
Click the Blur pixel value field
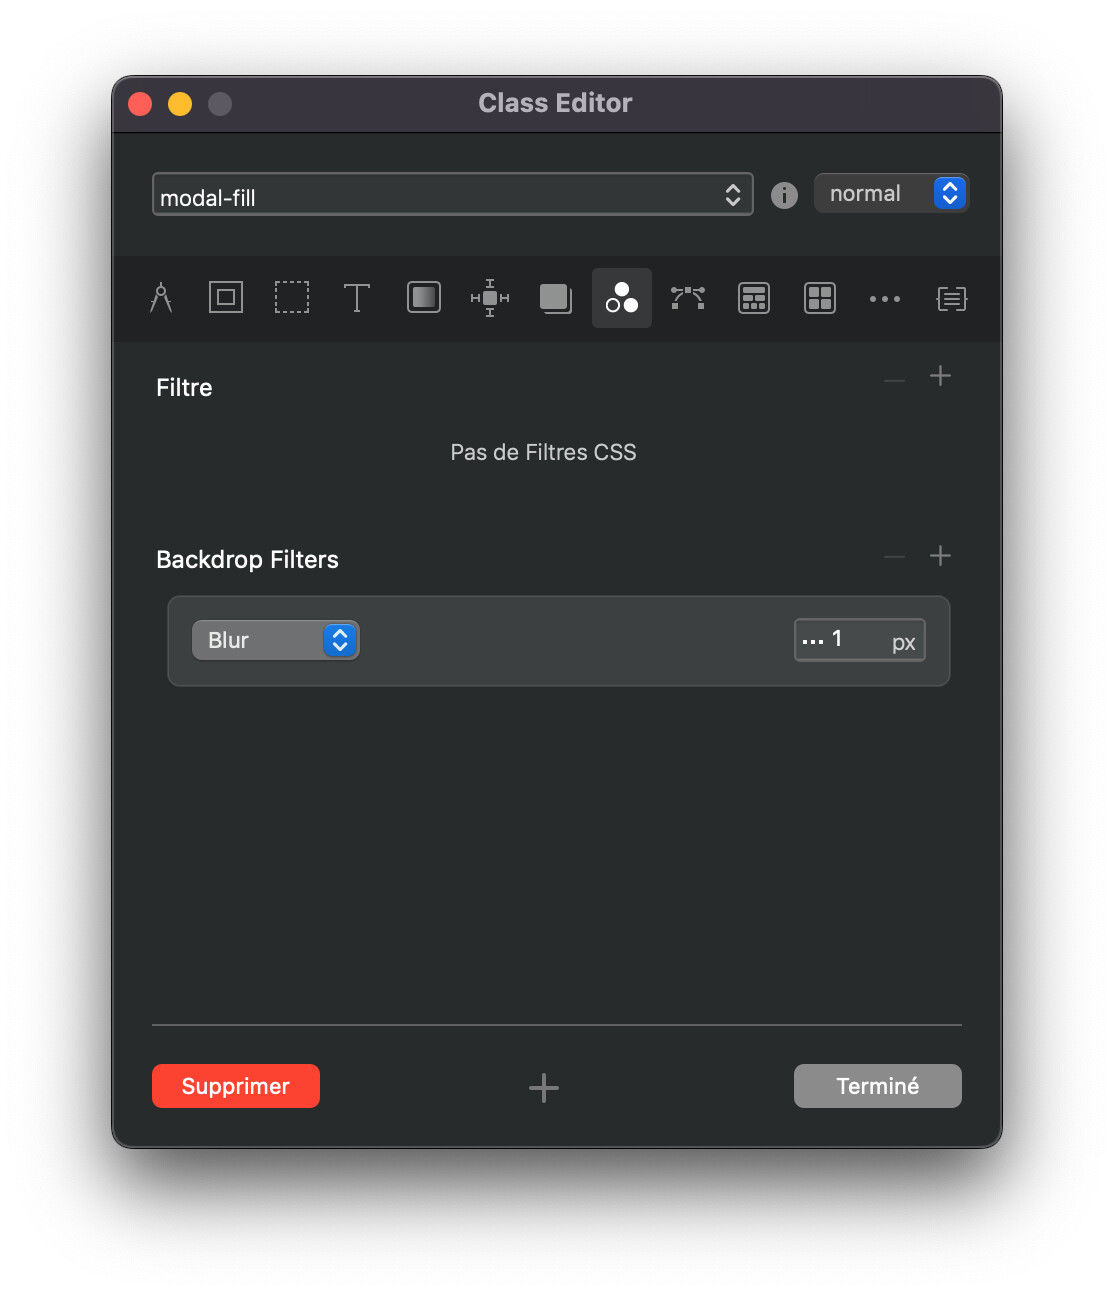(858, 640)
